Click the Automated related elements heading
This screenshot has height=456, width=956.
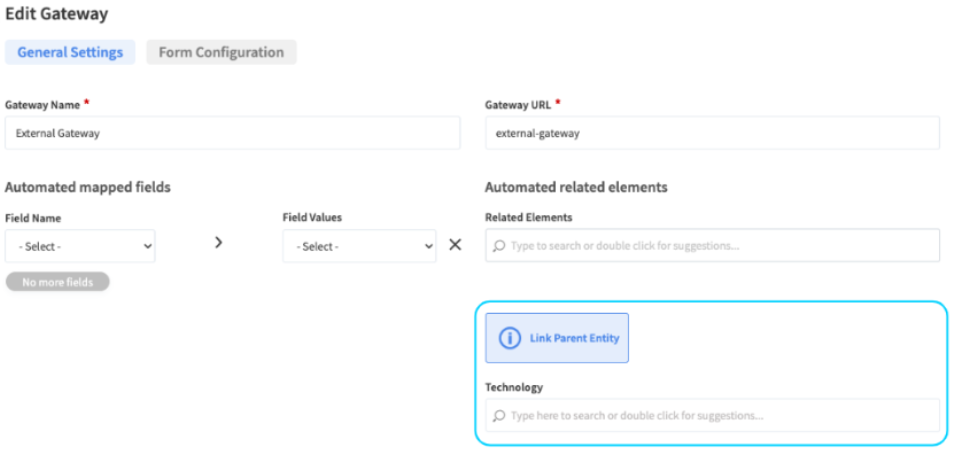point(576,187)
